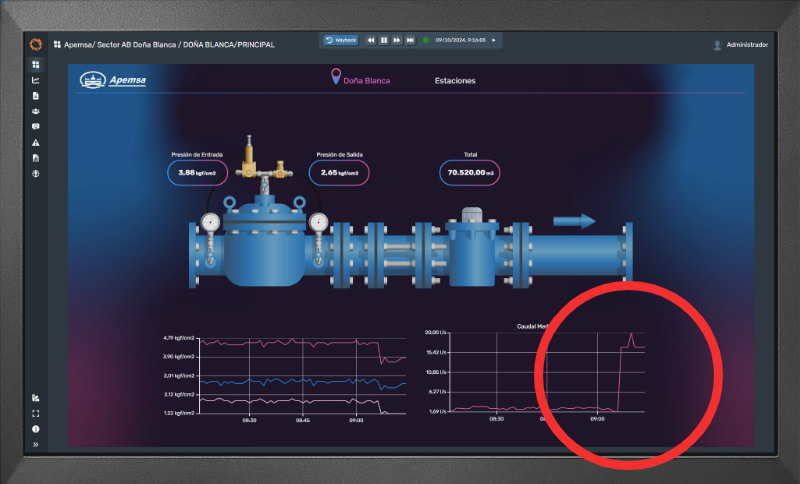
Task: Select the Doña Blanca tab
Action: click(366, 81)
